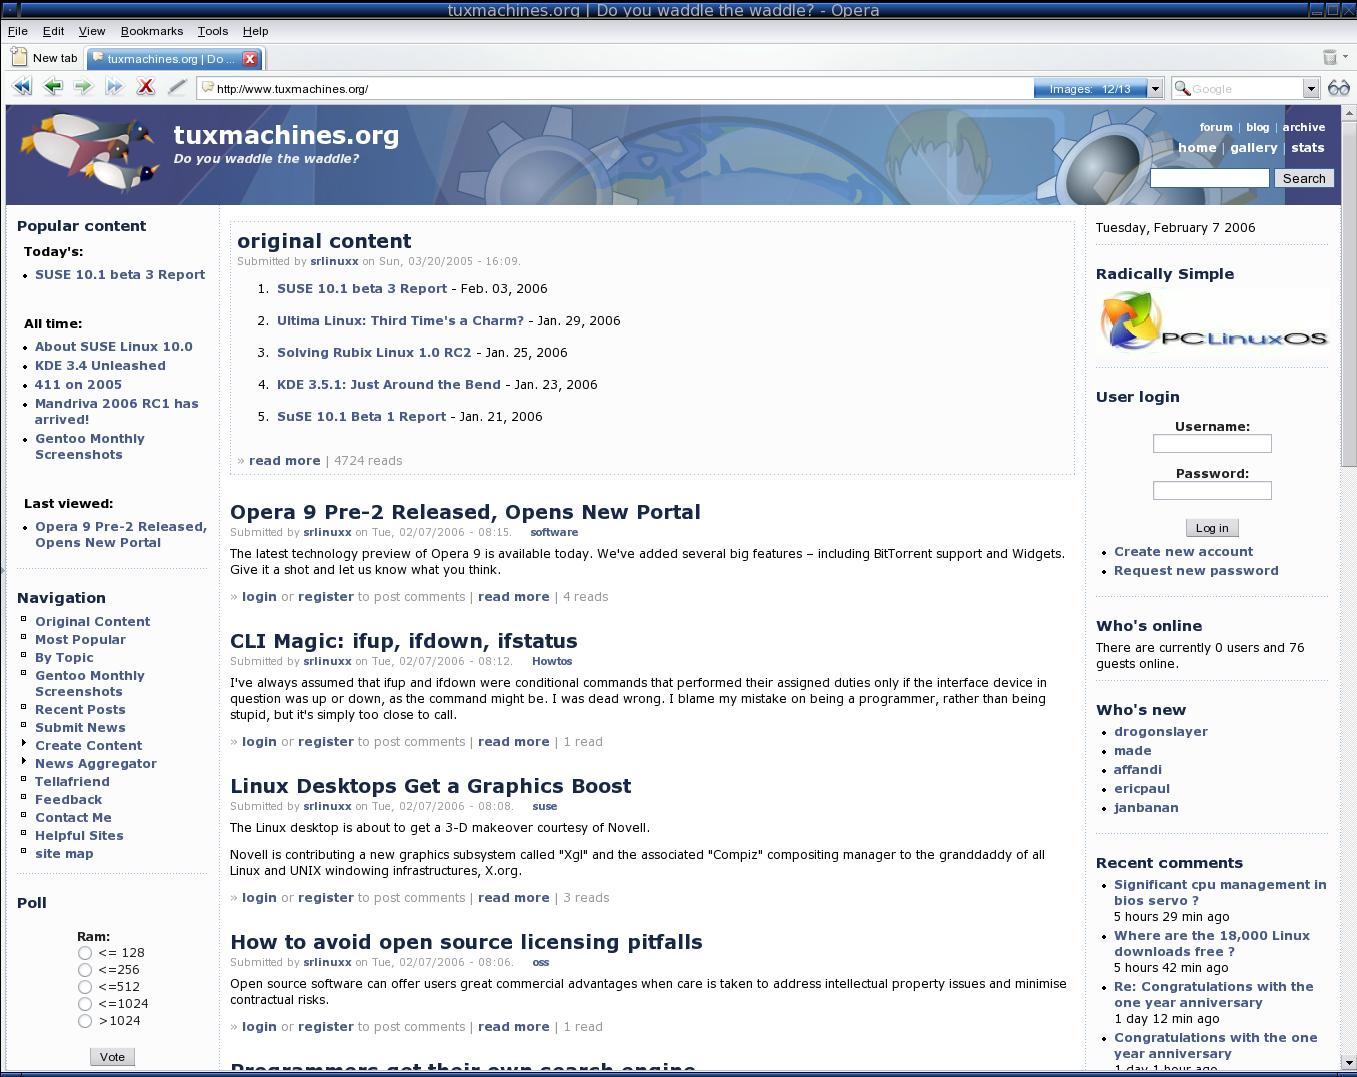1357x1077 pixels.
Task: Focus the Password input field
Action: coord(1212,491)
